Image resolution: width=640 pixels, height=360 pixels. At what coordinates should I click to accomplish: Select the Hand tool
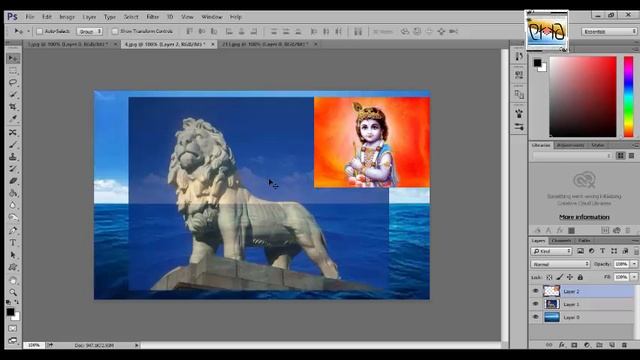coord(13,281)
